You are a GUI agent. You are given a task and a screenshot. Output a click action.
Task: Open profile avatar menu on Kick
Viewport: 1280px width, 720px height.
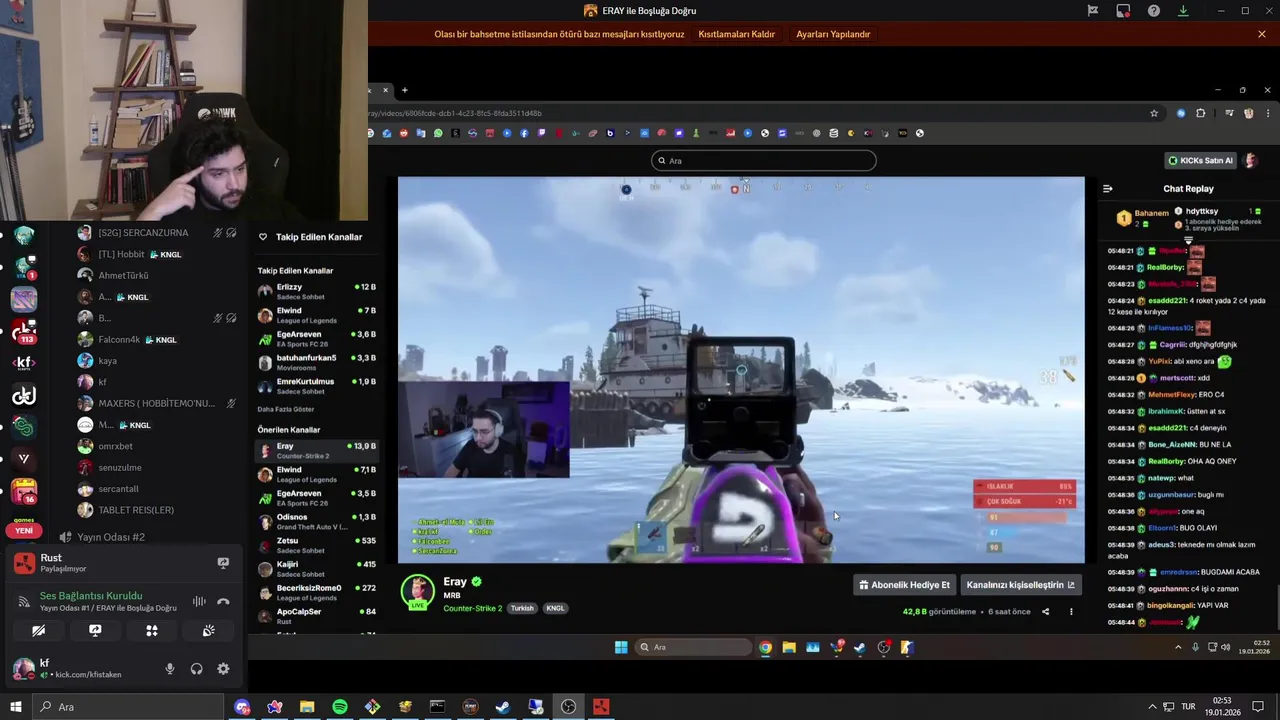[x=1251, y=160]
